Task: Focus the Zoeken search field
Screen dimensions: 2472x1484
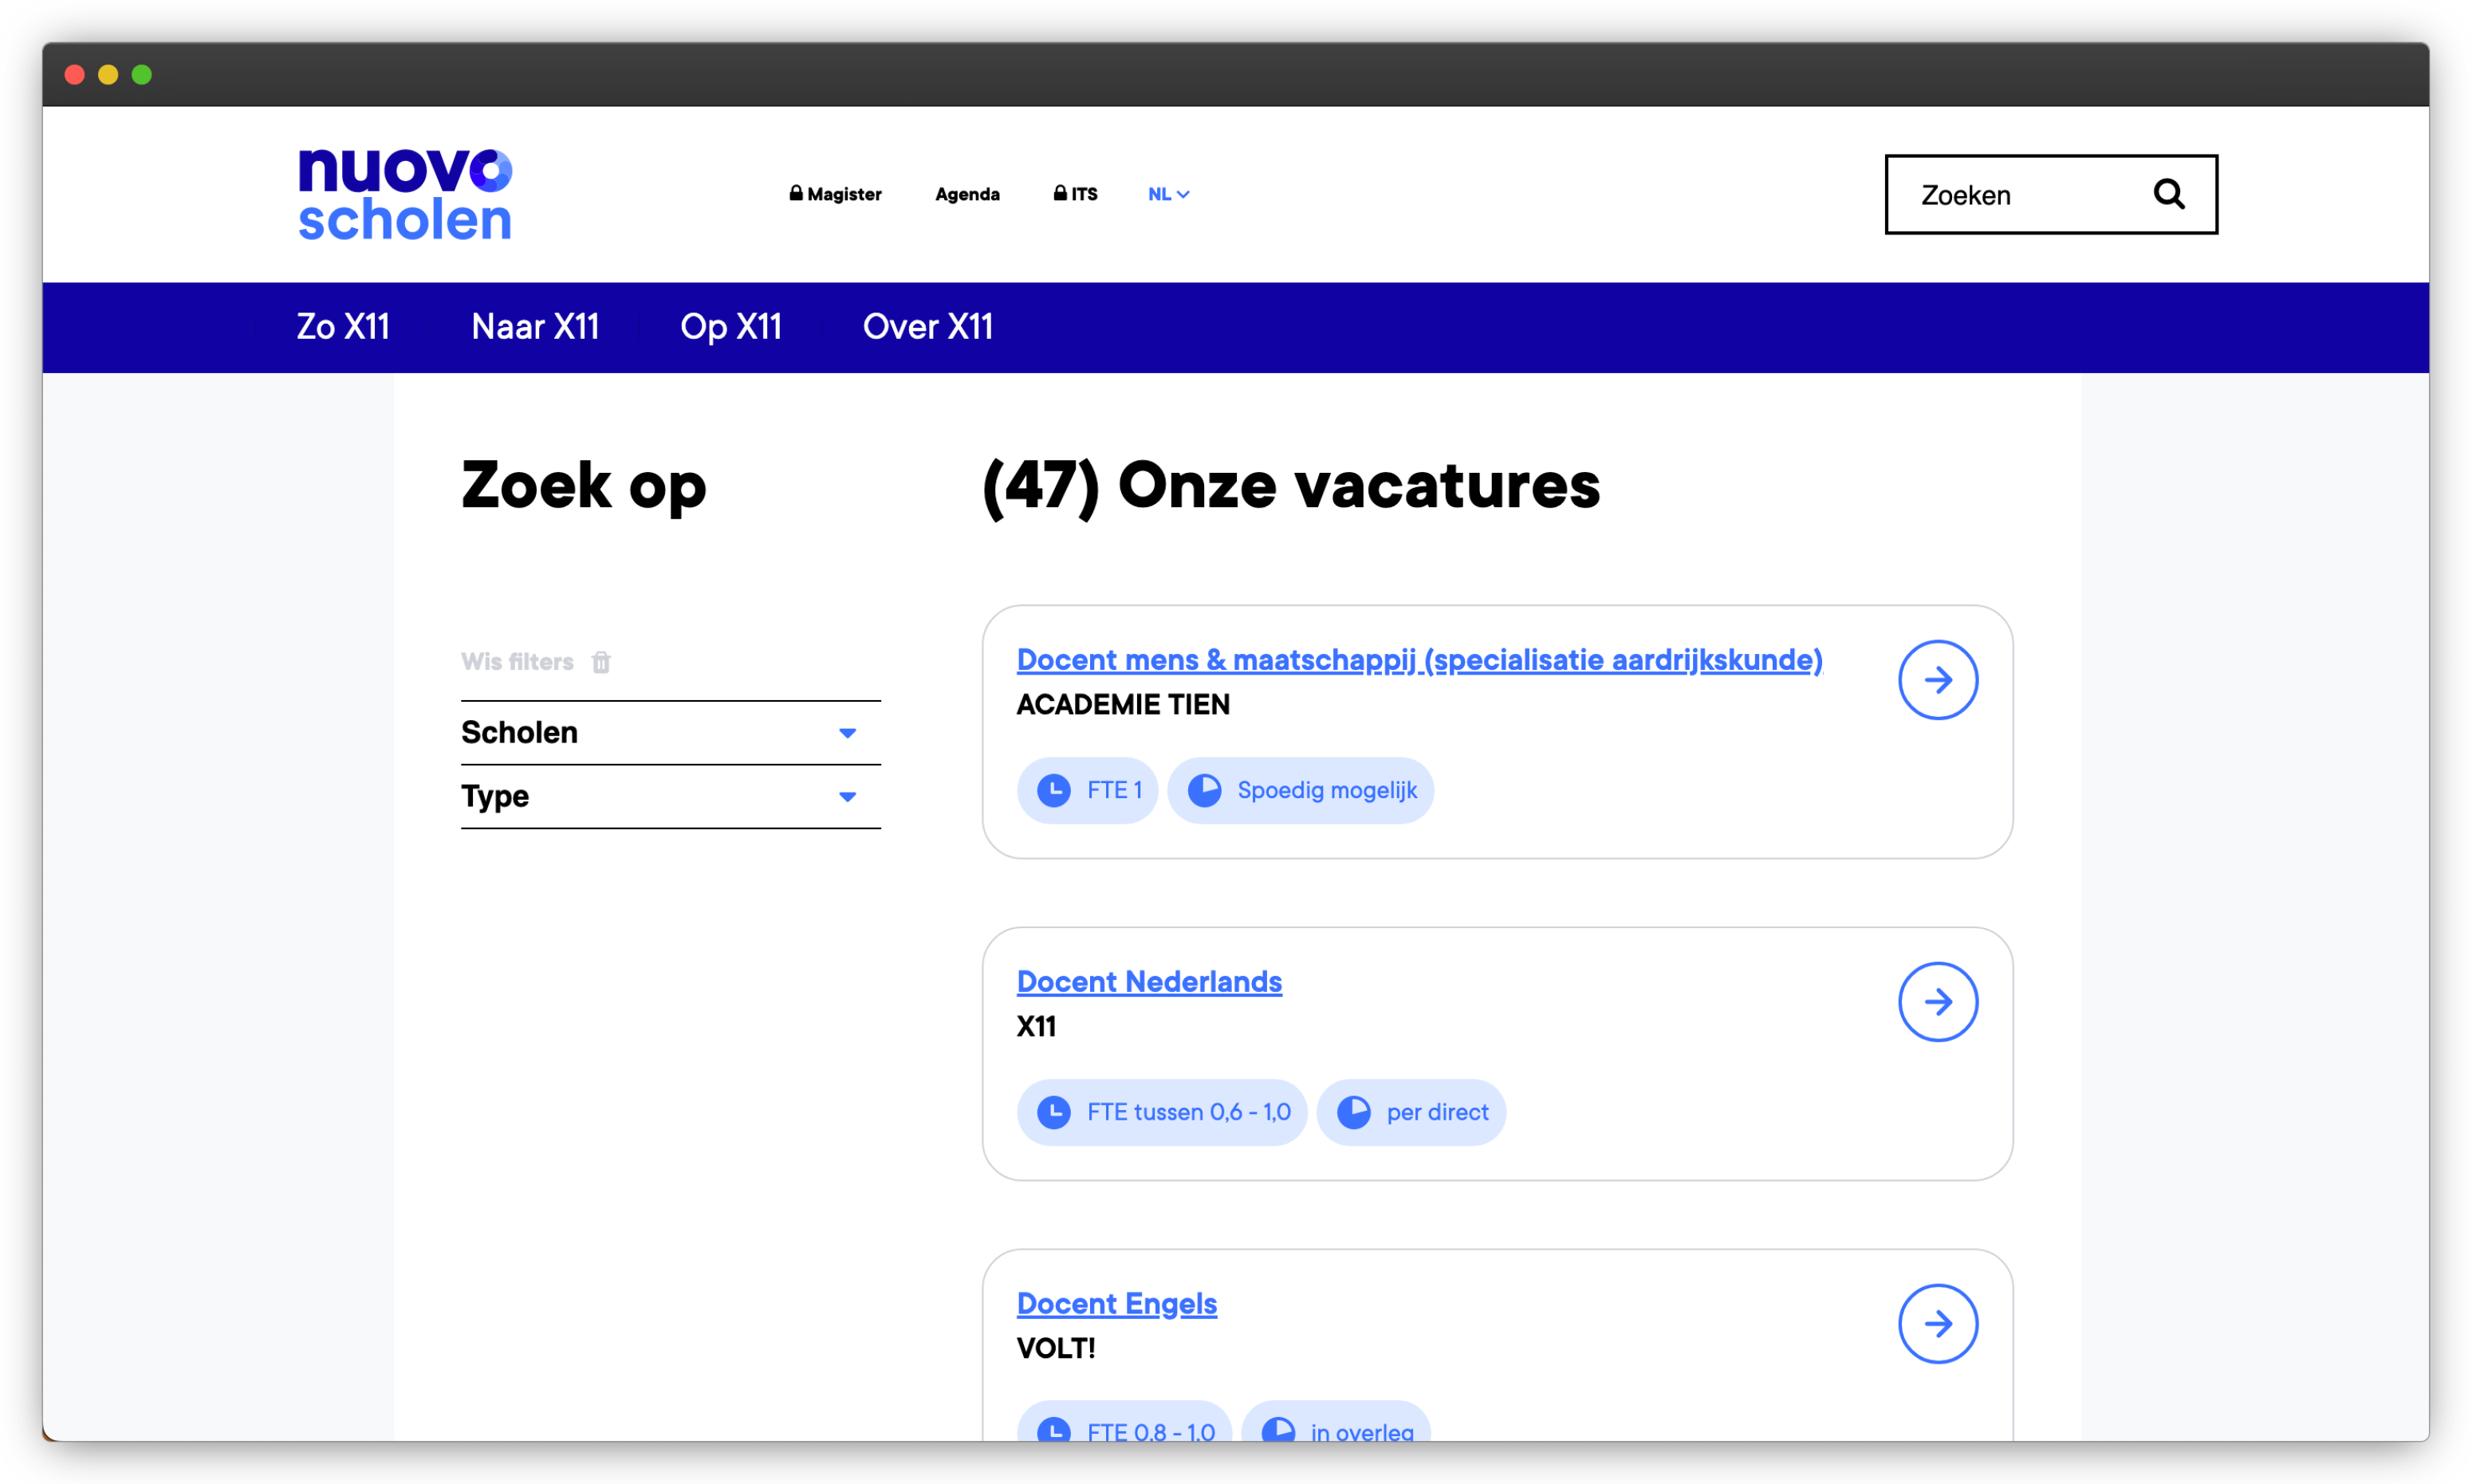Action: click(2051, 194)
